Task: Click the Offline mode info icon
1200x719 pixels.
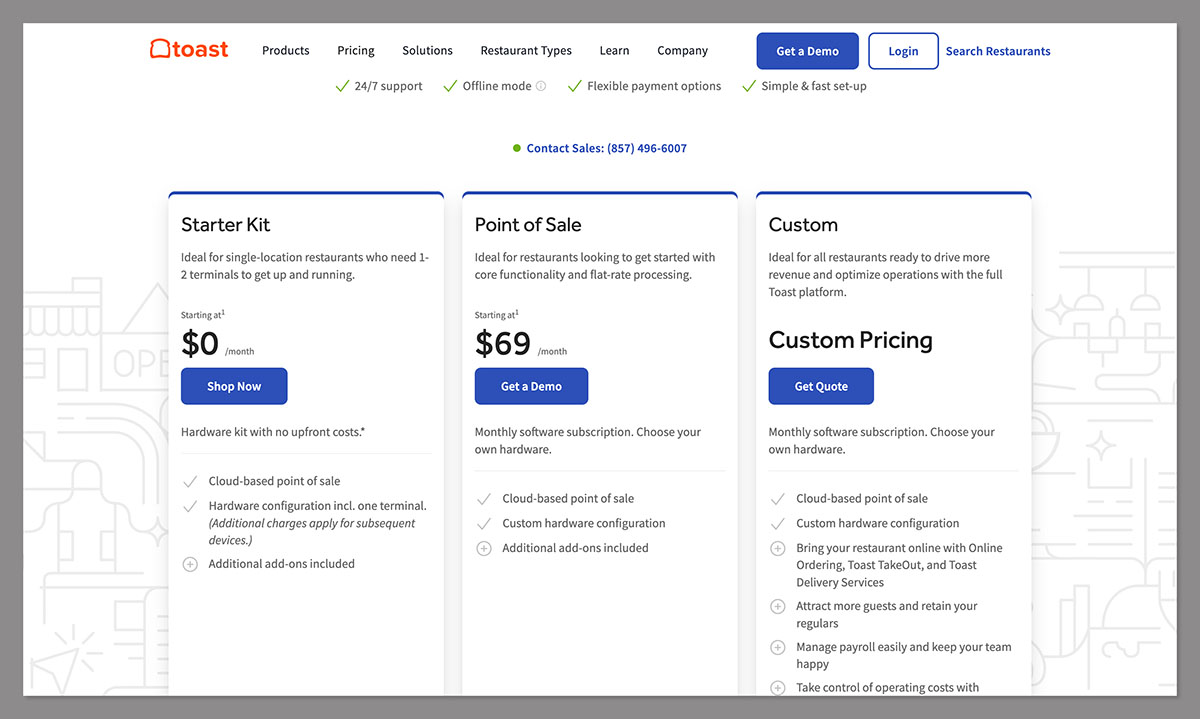Action: (541, 86)
